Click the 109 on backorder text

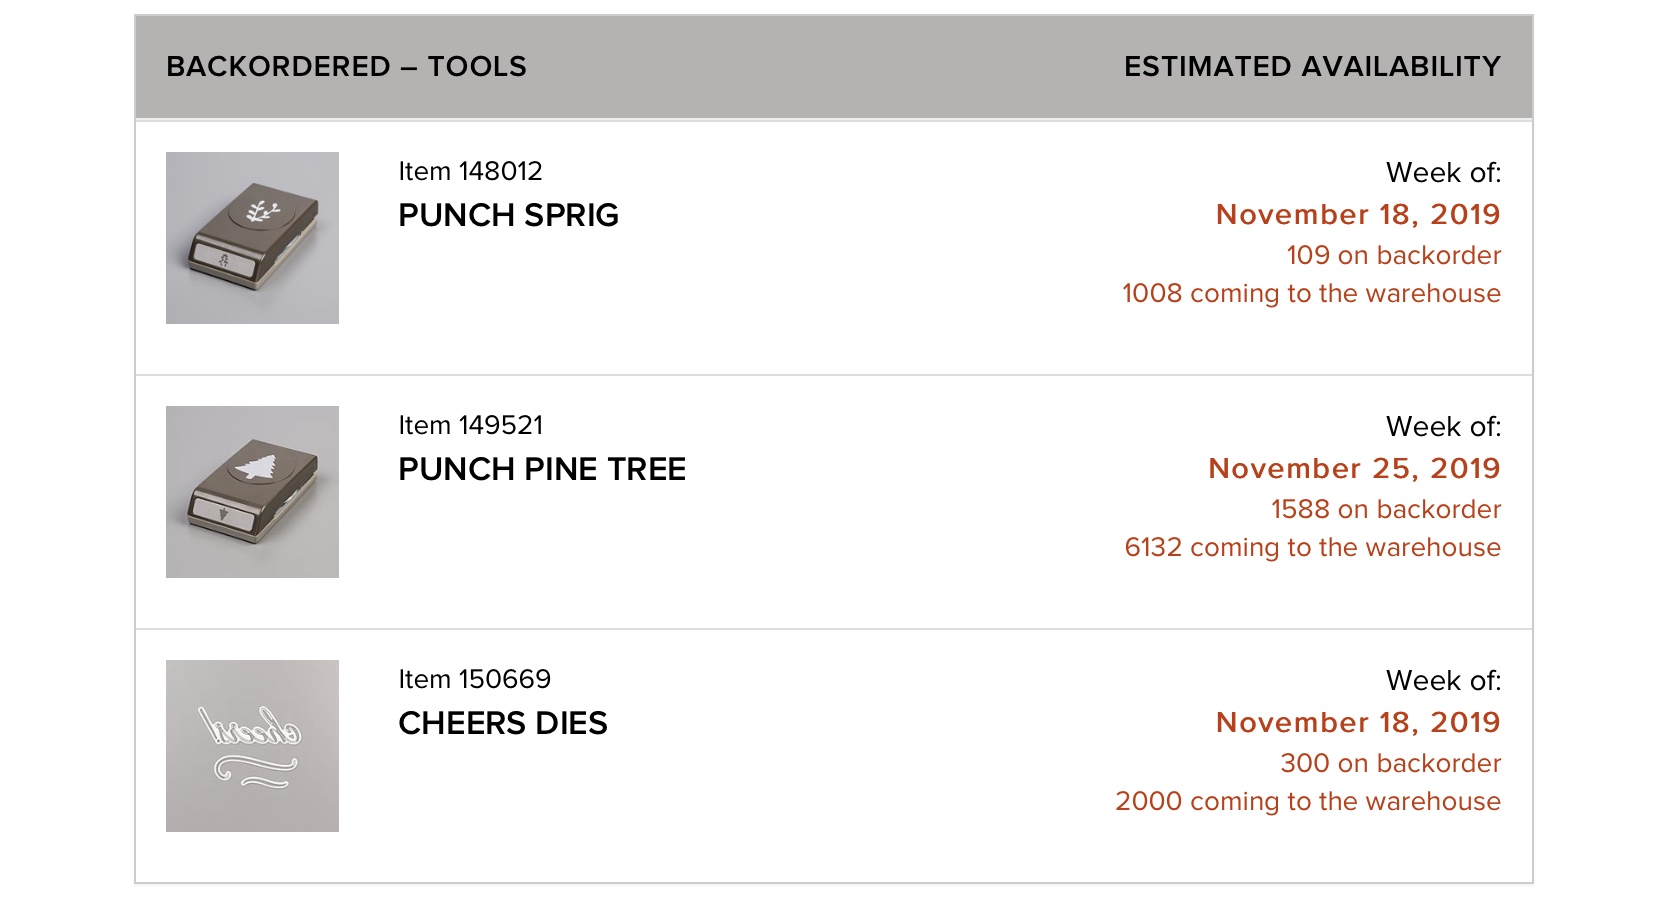[1393, 255]
